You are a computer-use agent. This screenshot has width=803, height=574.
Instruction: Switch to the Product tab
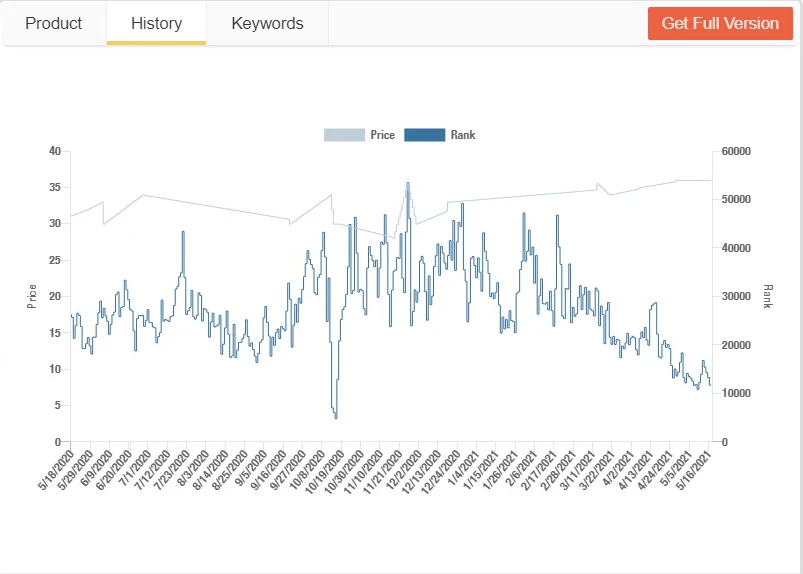[53, 24]
